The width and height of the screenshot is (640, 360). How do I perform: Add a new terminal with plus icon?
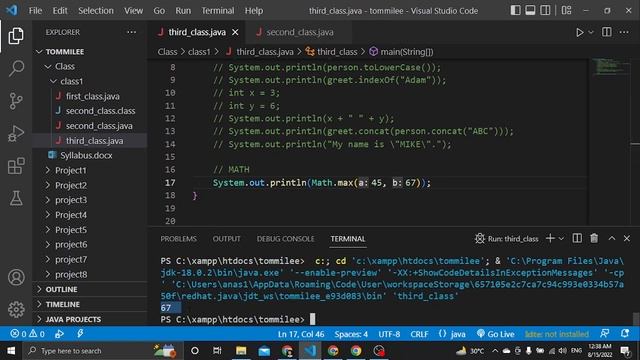pos(550,238)
